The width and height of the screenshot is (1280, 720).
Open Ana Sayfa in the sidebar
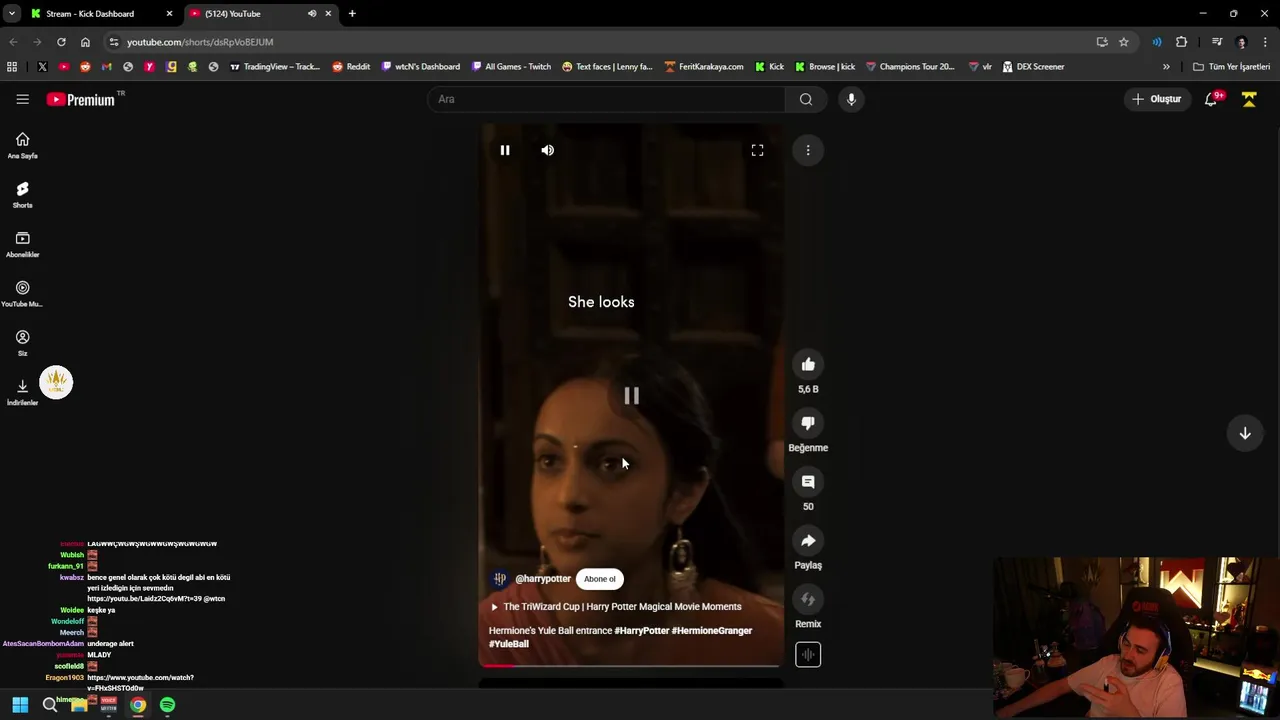click(22, 146)
